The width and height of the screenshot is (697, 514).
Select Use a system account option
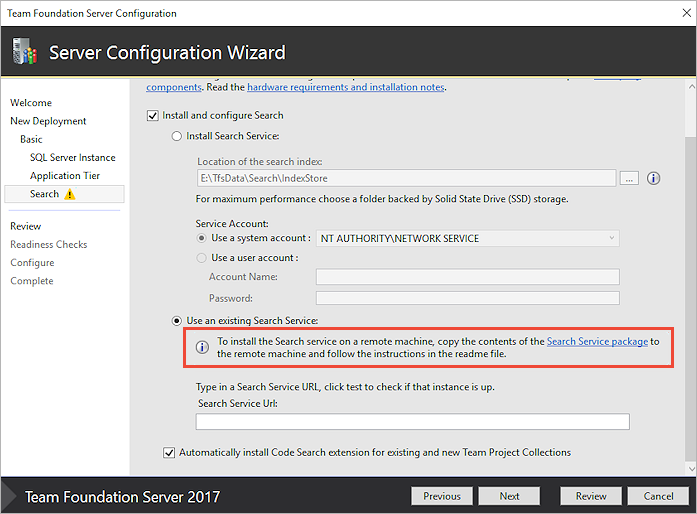[x=201, y=238]
